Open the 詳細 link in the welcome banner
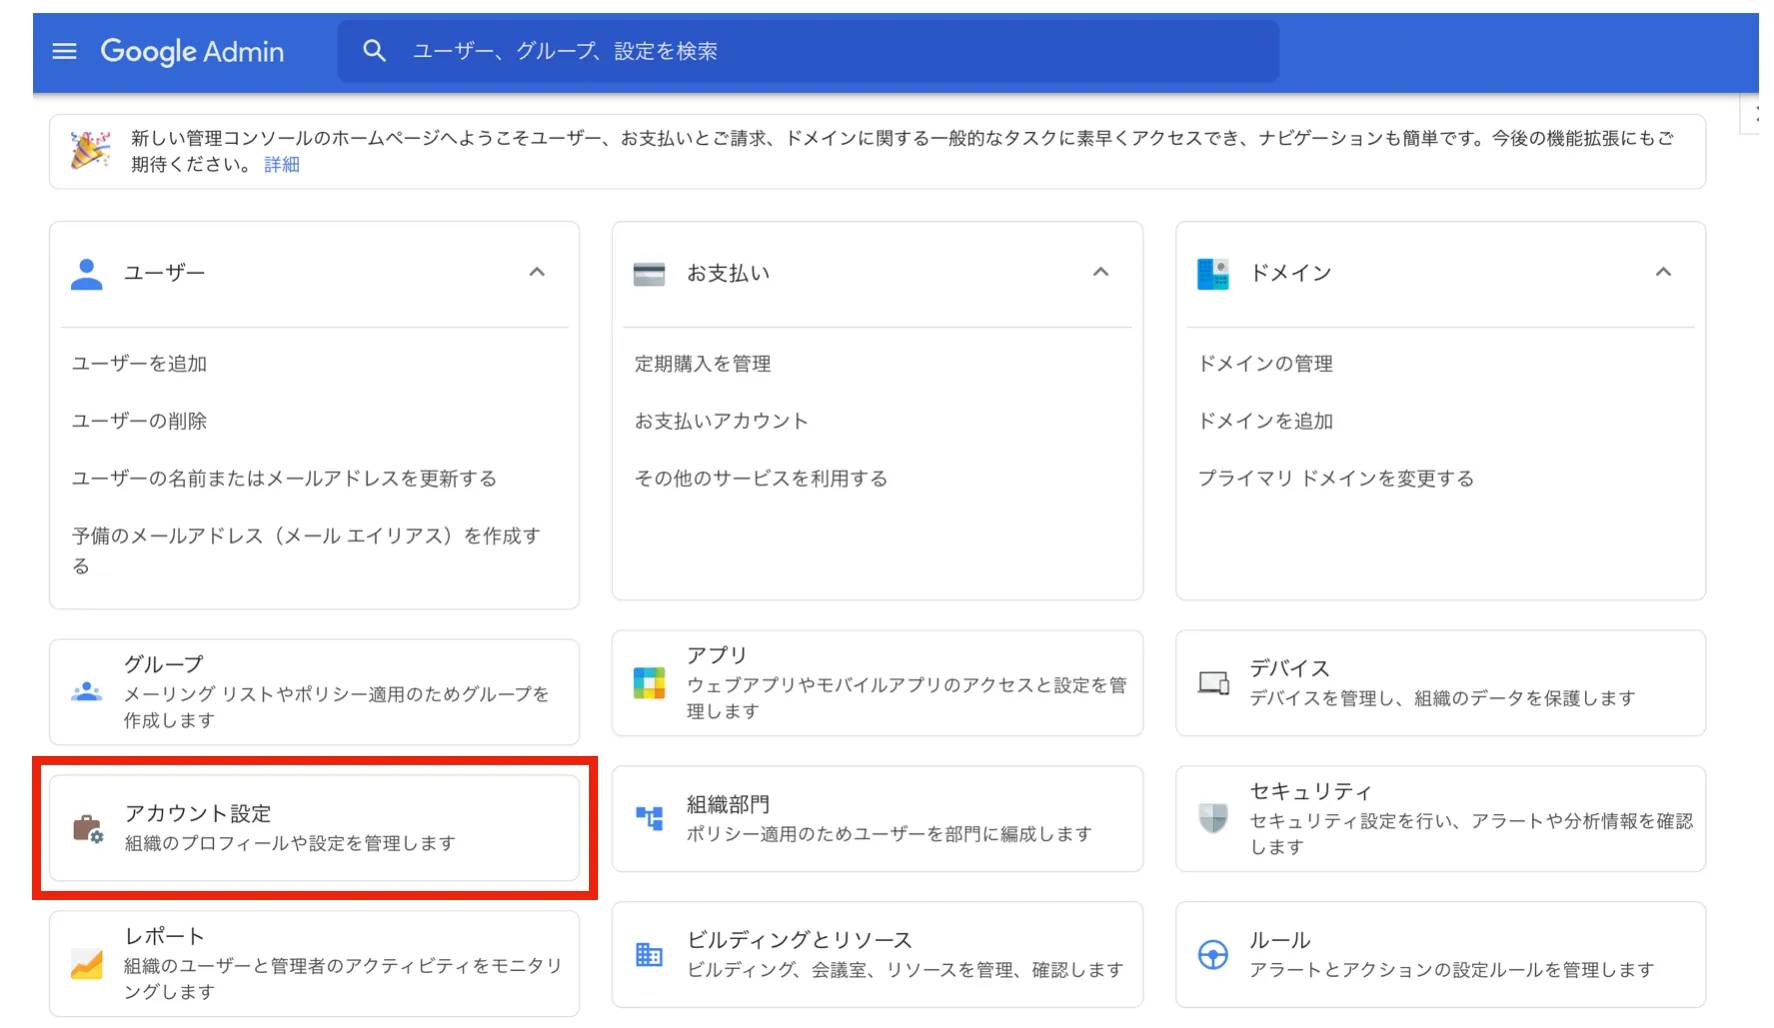Image resolution: width=1774 pixels, height=1028 pixels. 282,165
